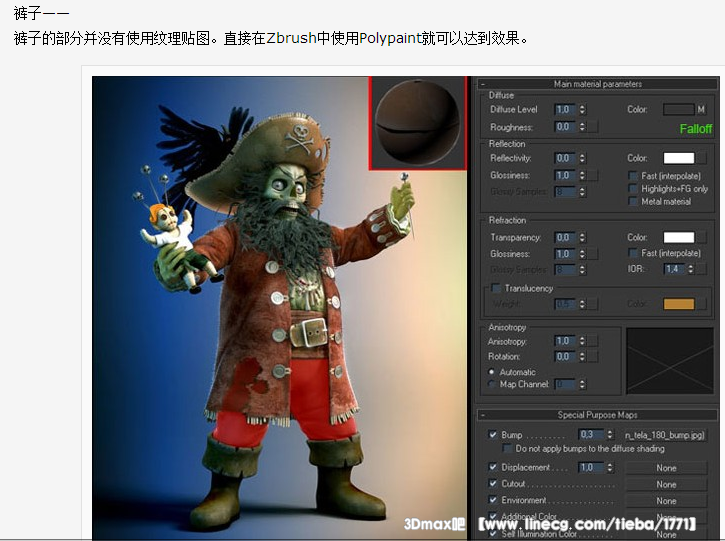Viewport: 725px width, 541px height.
Task: Enable the Metal material checkbox
Action: point(633,201)
